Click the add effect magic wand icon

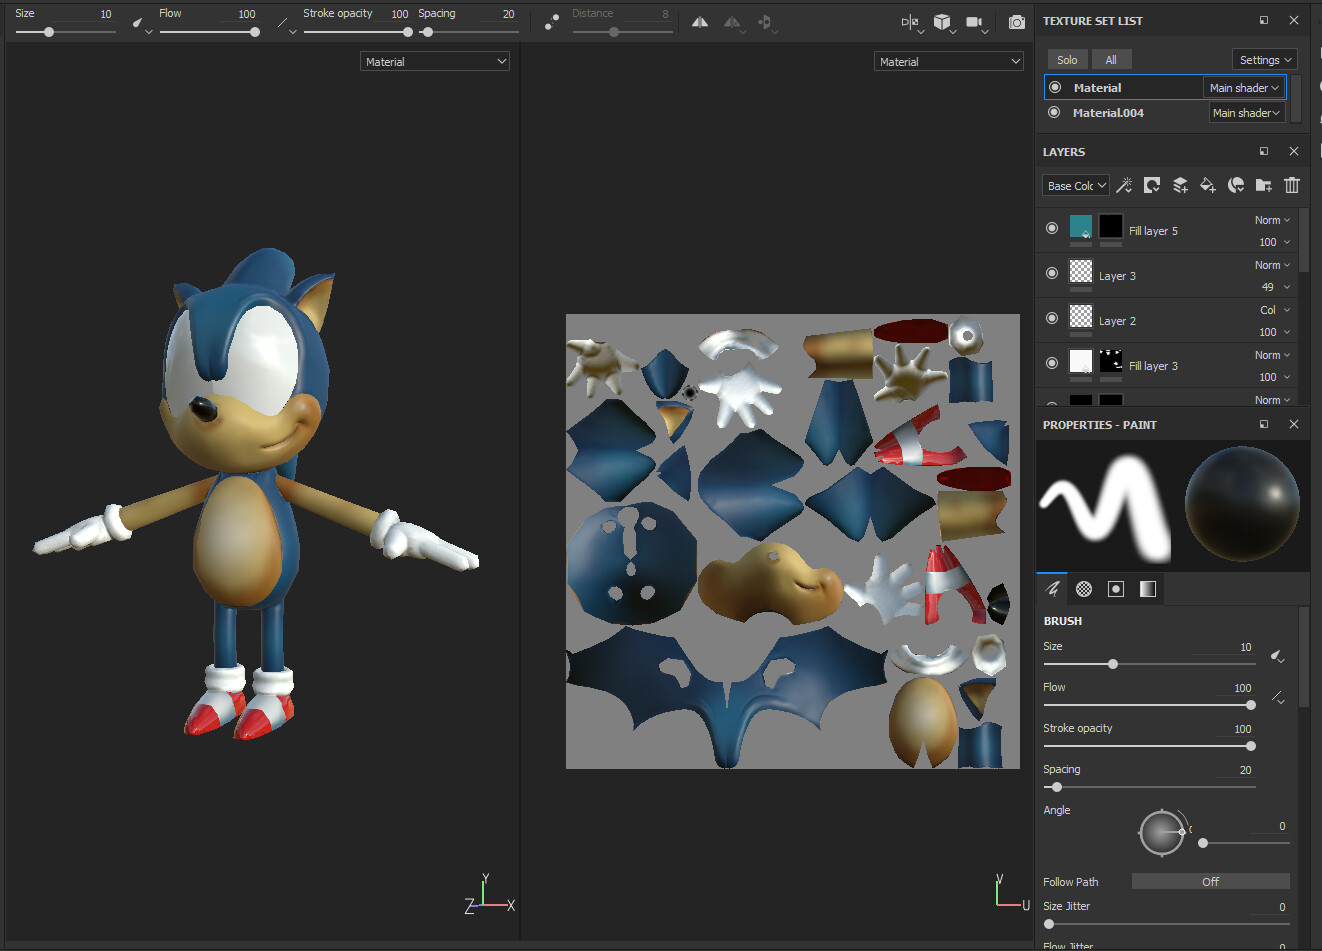[x=1124, y=185]
